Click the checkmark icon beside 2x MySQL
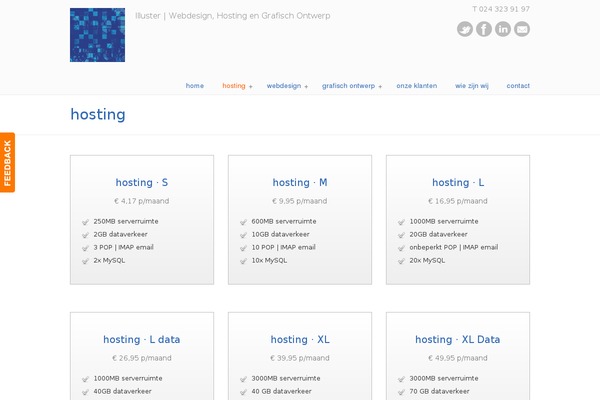This screenshot has height=400, width=600. [85, 261]
